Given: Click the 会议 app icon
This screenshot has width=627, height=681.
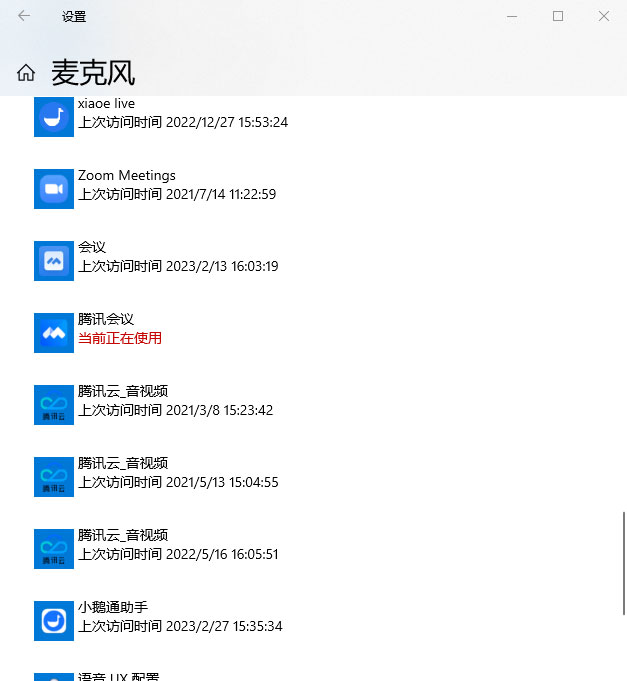Looking at the screenshot, I should [54, 261].
